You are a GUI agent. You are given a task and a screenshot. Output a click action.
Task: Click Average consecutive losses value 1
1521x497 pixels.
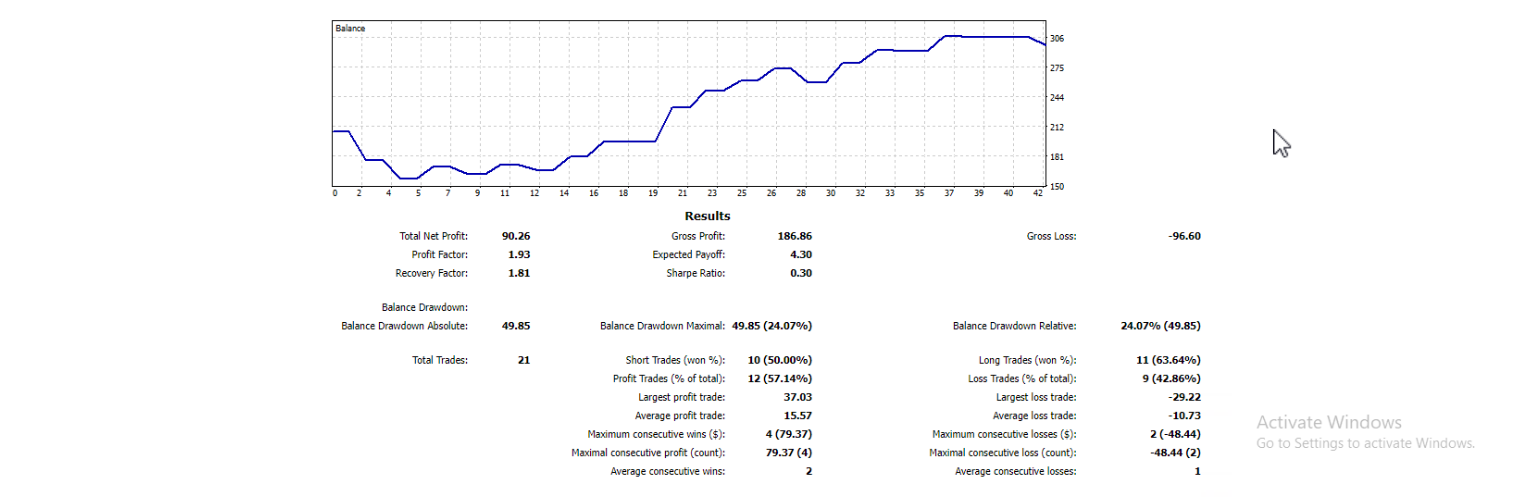pyautogui.click(x=1197, y=472)
